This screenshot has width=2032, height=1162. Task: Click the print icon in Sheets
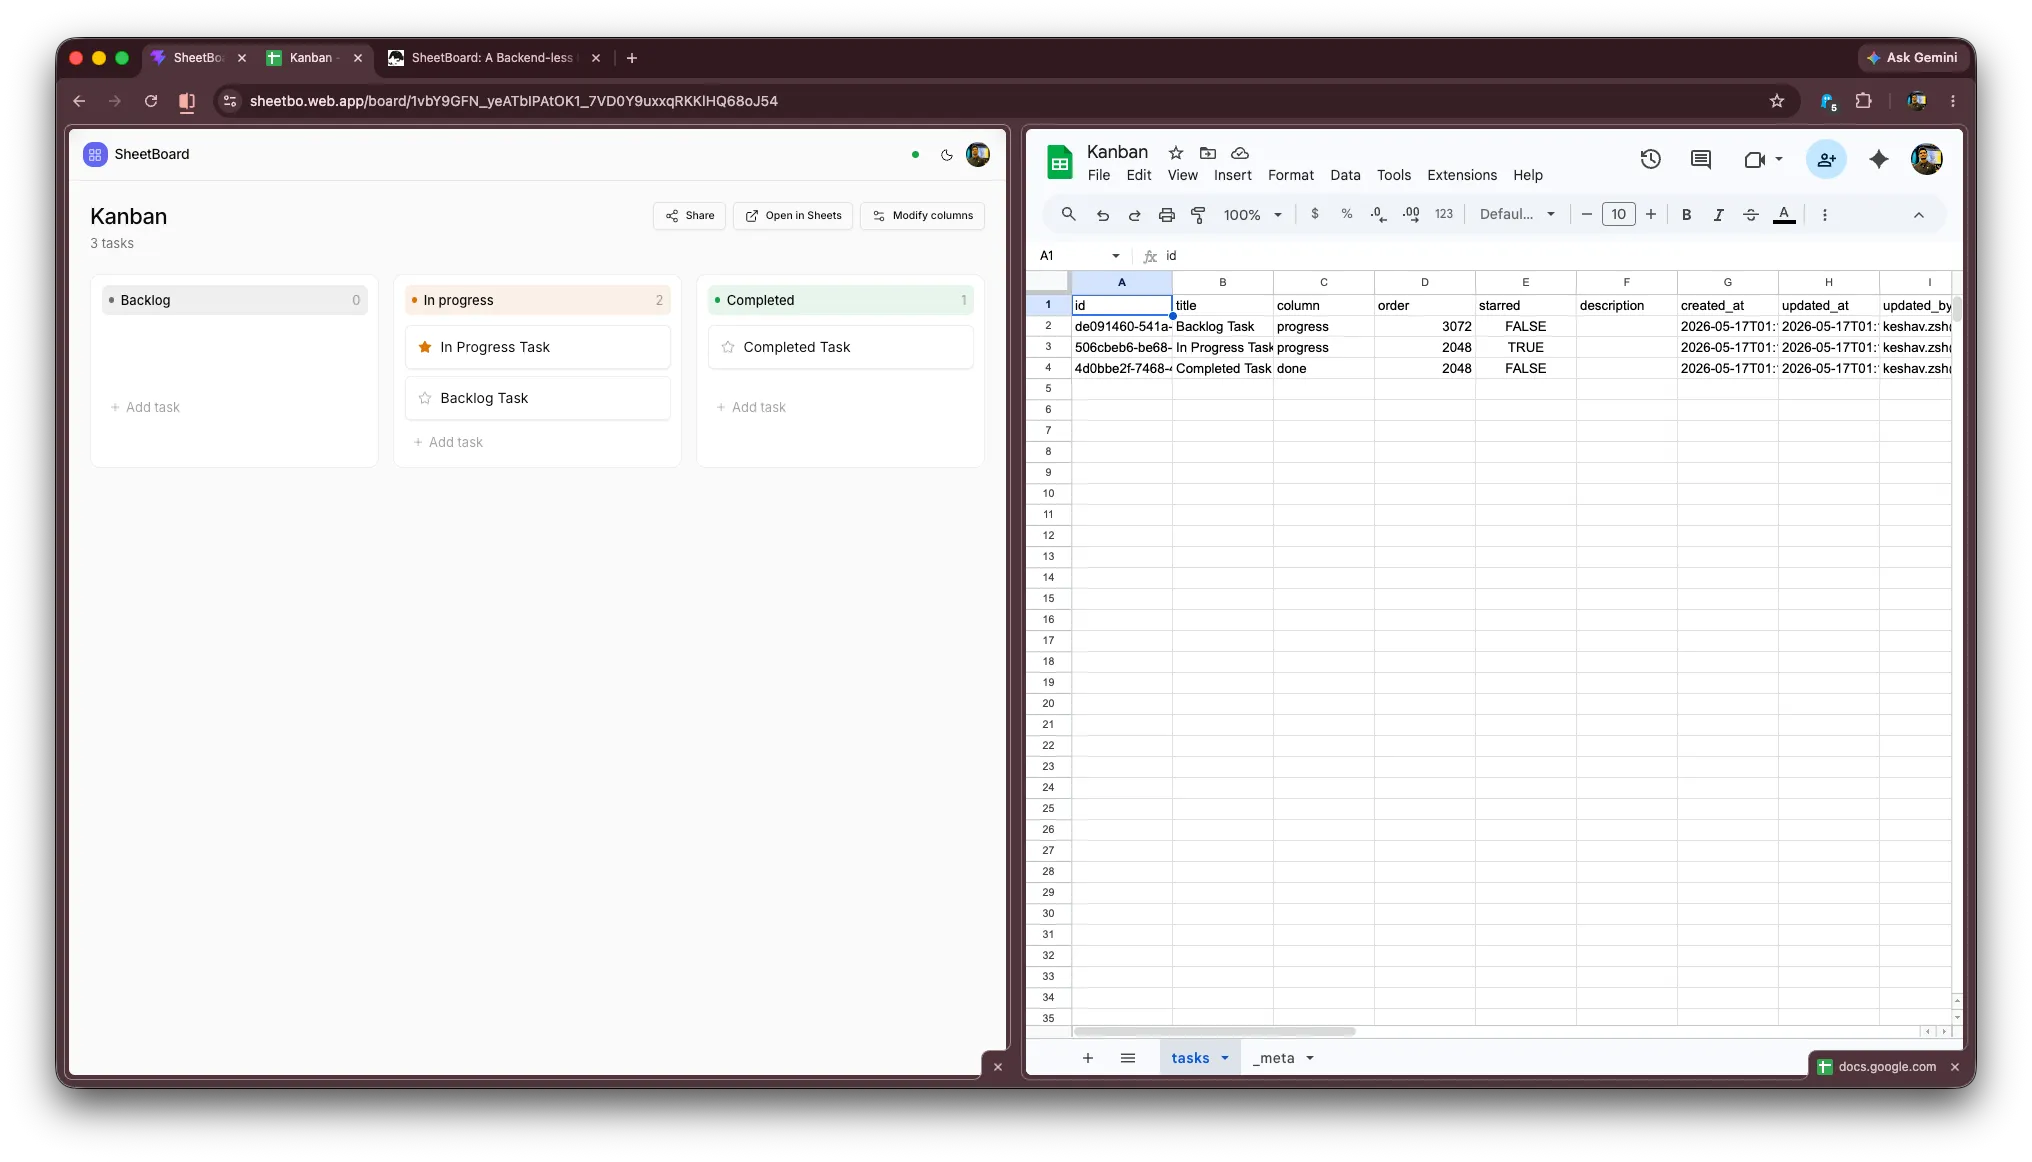tap(1166, 215)
